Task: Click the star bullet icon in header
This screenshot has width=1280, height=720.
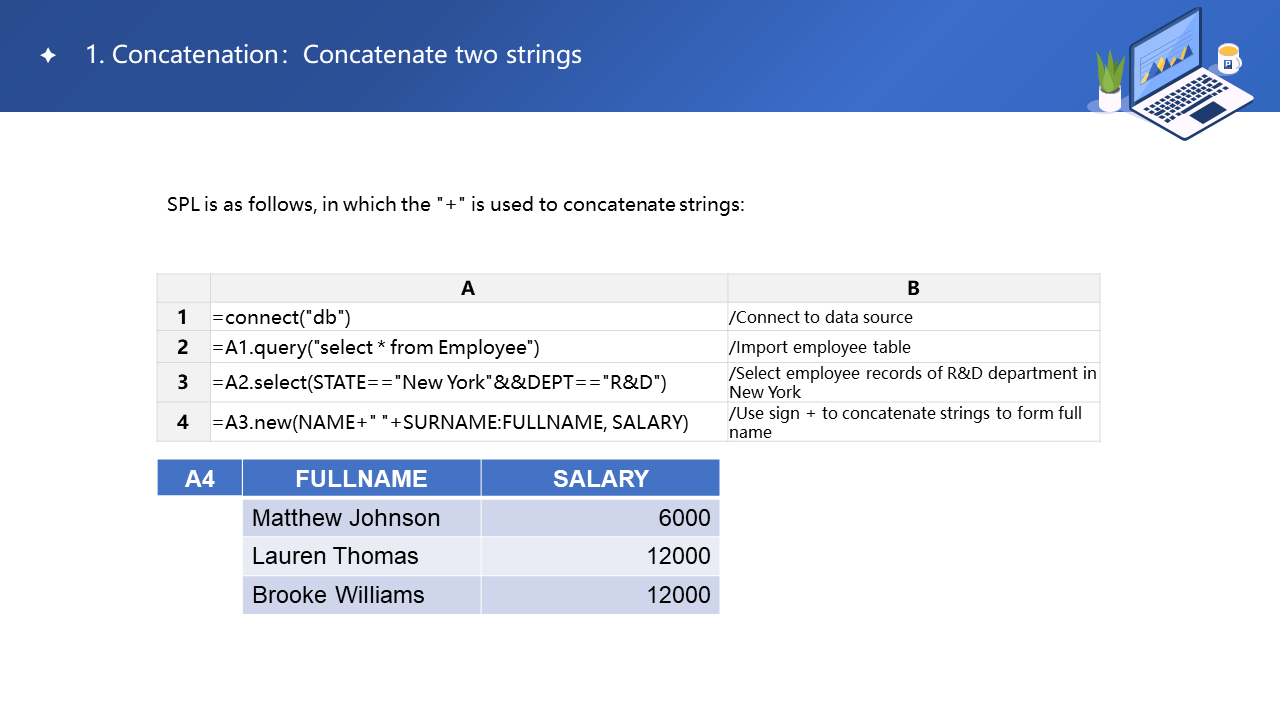Action: (48, 56)
